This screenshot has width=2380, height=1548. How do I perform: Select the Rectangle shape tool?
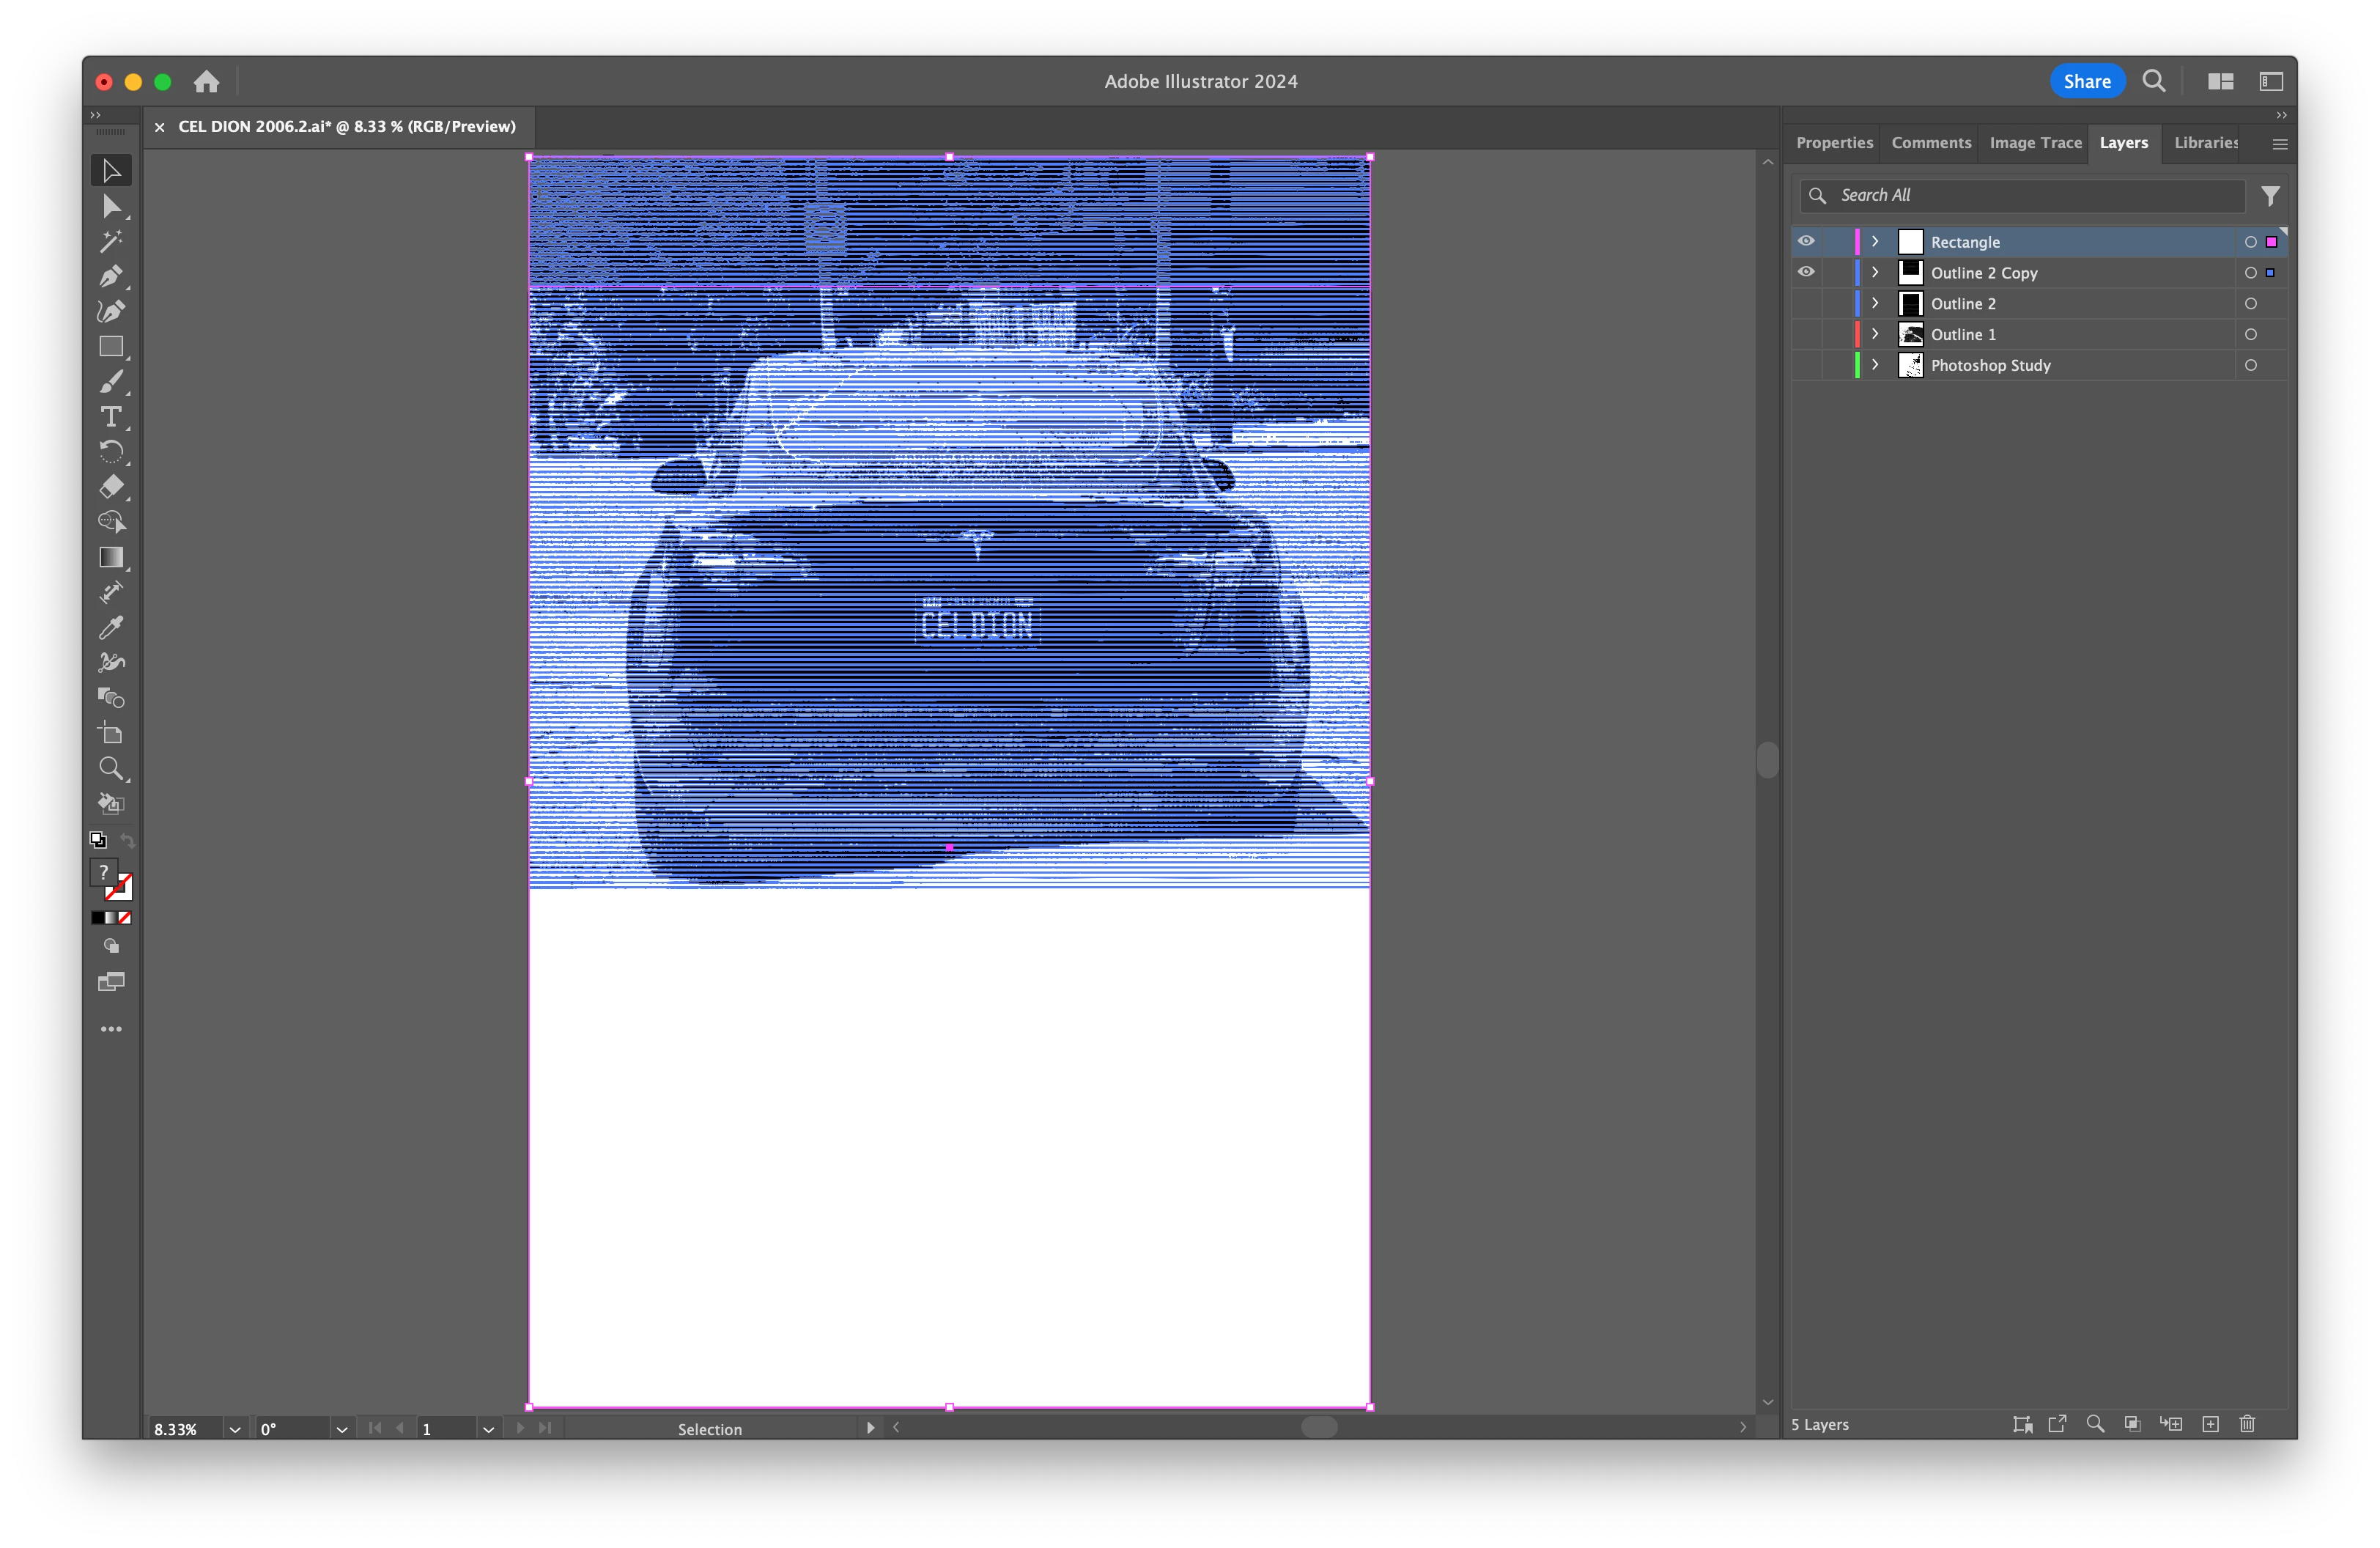click(111, 346)
